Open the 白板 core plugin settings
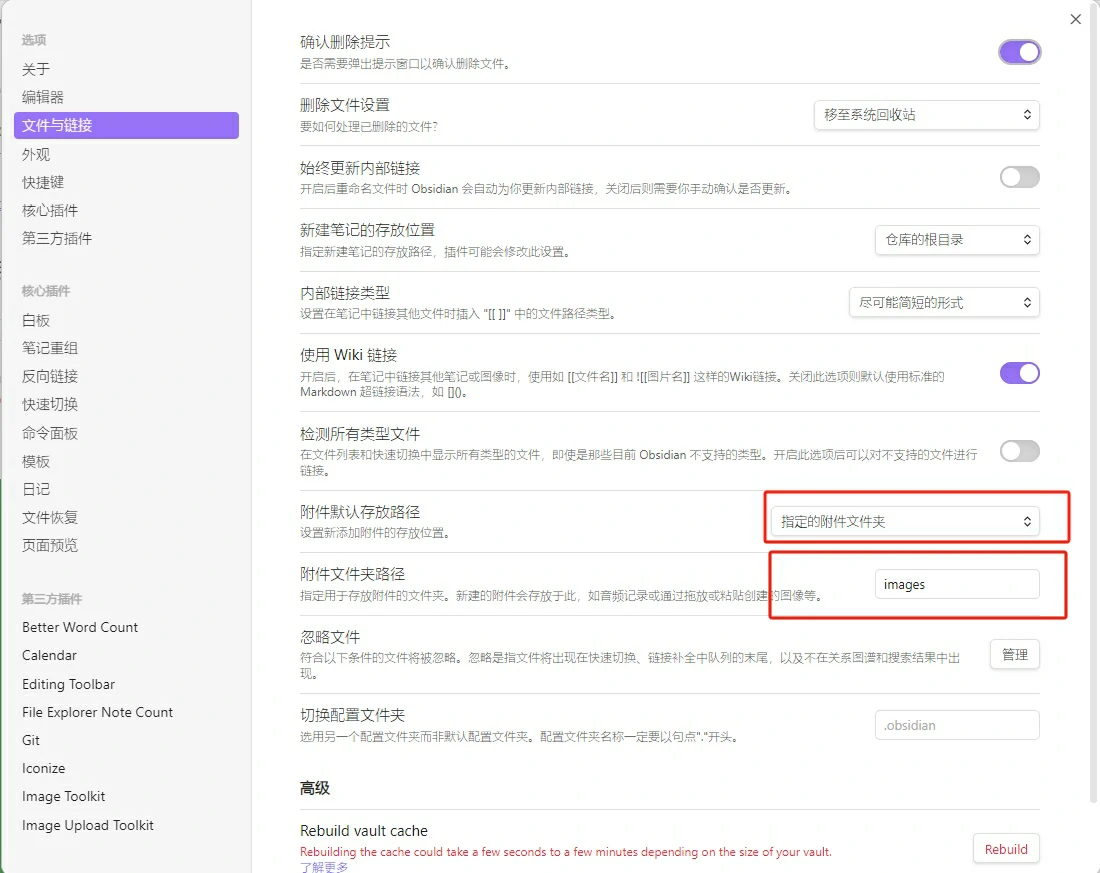The width and height of the screenshot is (1100, 873). pos(34,320)
